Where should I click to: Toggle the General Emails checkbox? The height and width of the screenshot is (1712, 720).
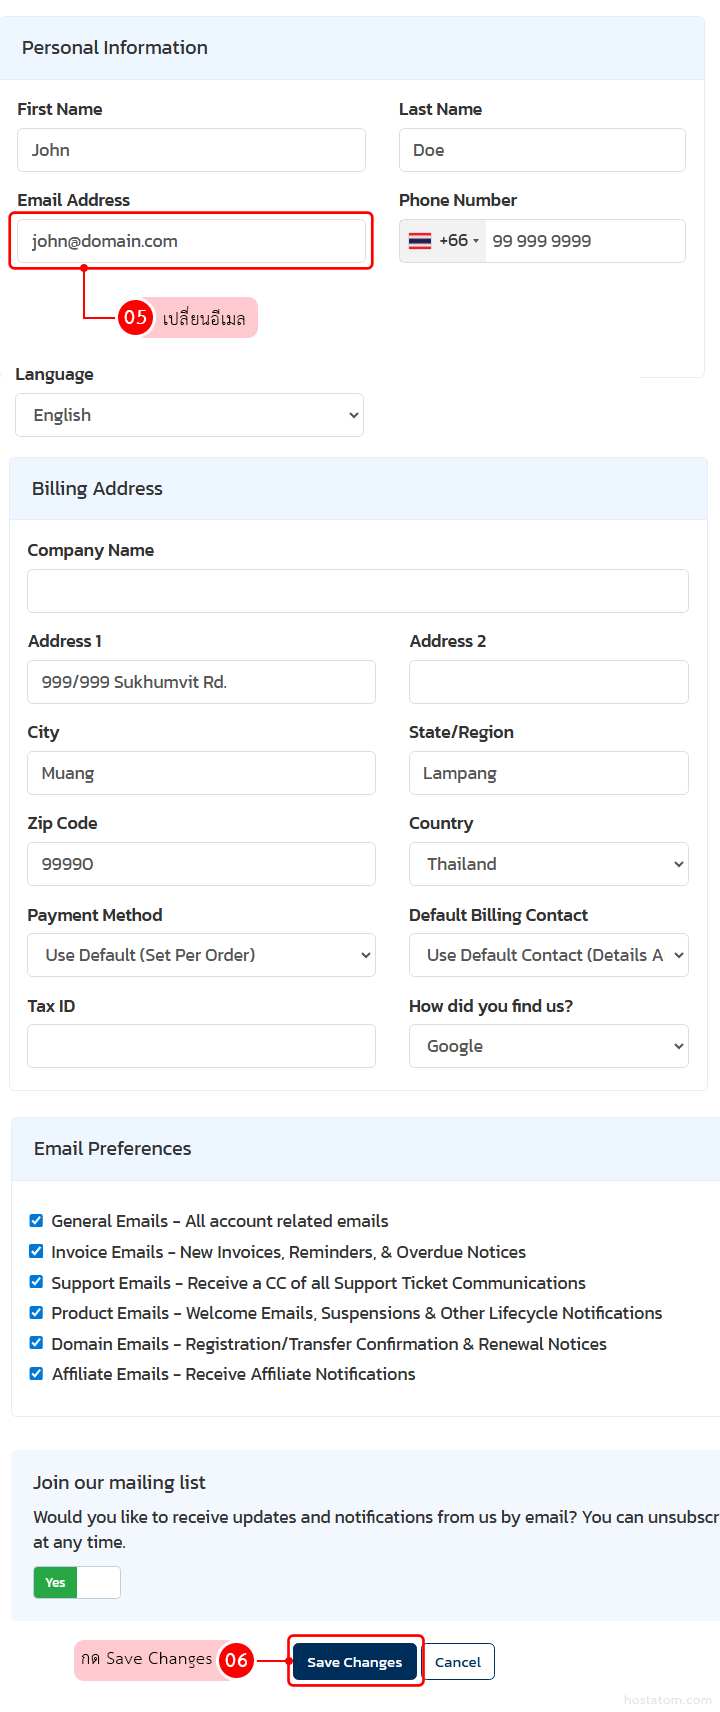click(x=36, y=1220)
